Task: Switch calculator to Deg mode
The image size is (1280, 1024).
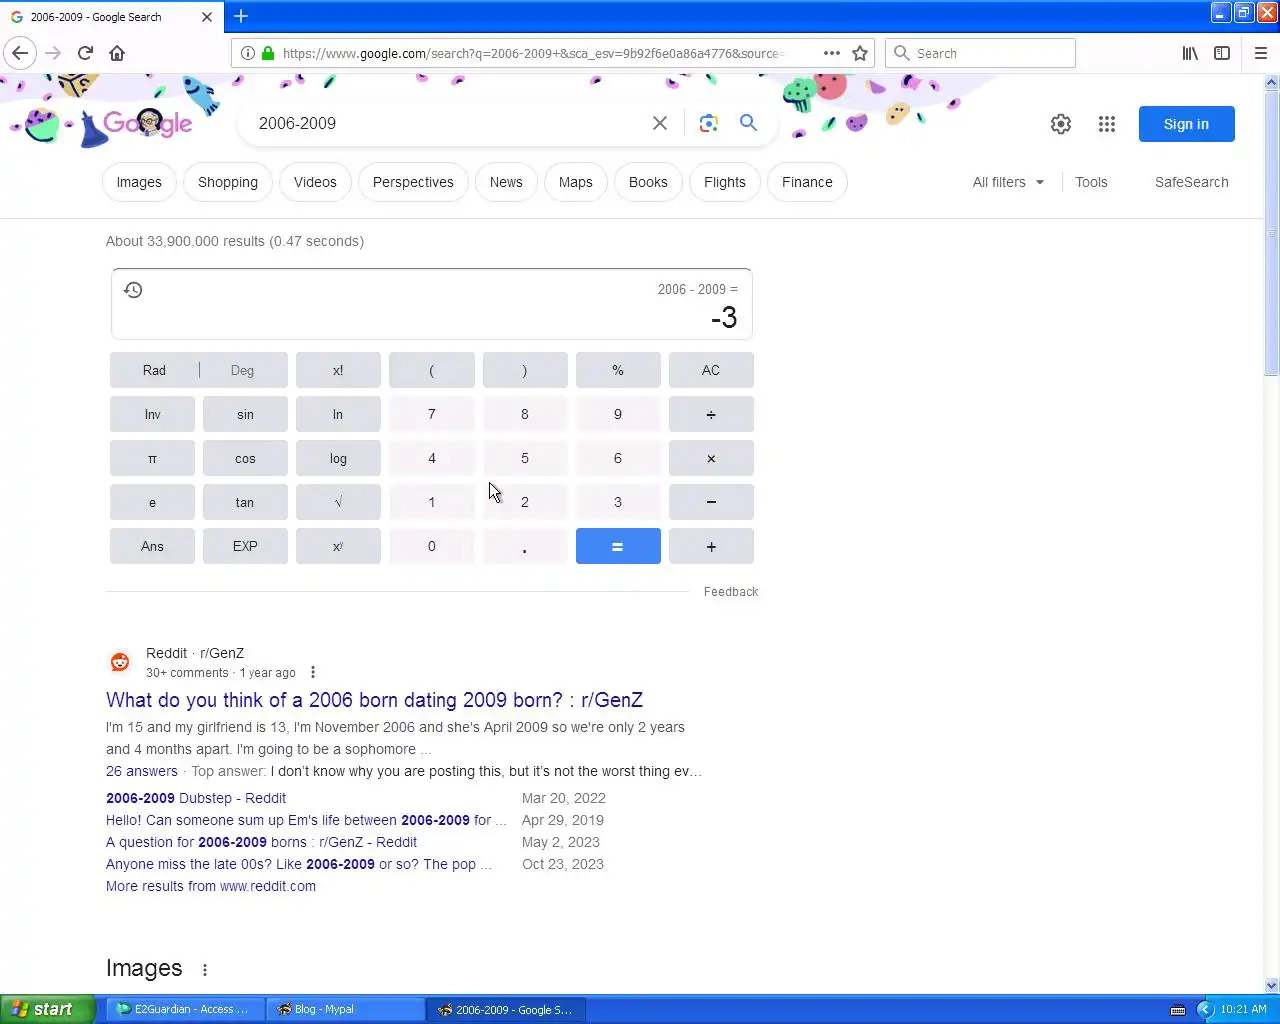Action: (242, 370)
